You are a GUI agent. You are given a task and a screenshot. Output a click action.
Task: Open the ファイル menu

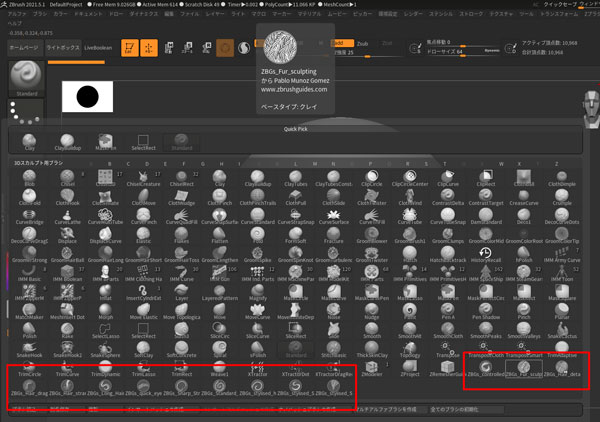189,14
